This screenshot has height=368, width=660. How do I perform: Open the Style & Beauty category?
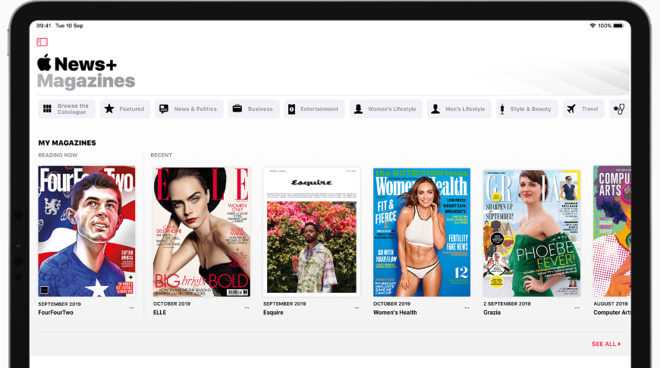(527, 109)
